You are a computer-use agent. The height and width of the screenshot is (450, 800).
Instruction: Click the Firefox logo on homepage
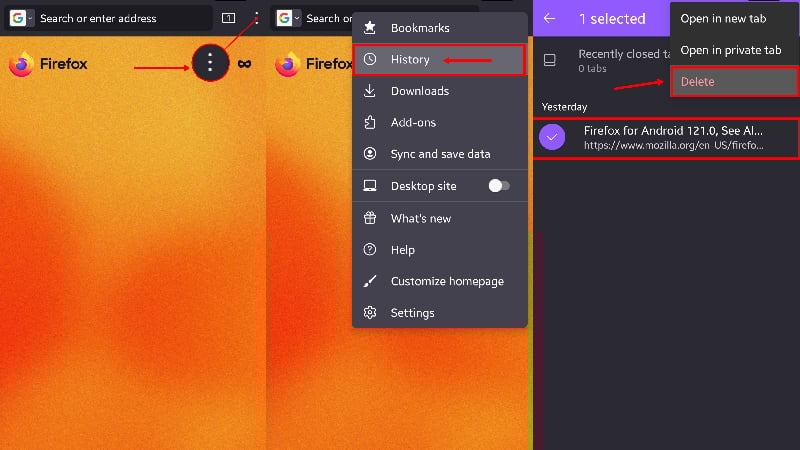pyautogui.click(x=21, y=64)
